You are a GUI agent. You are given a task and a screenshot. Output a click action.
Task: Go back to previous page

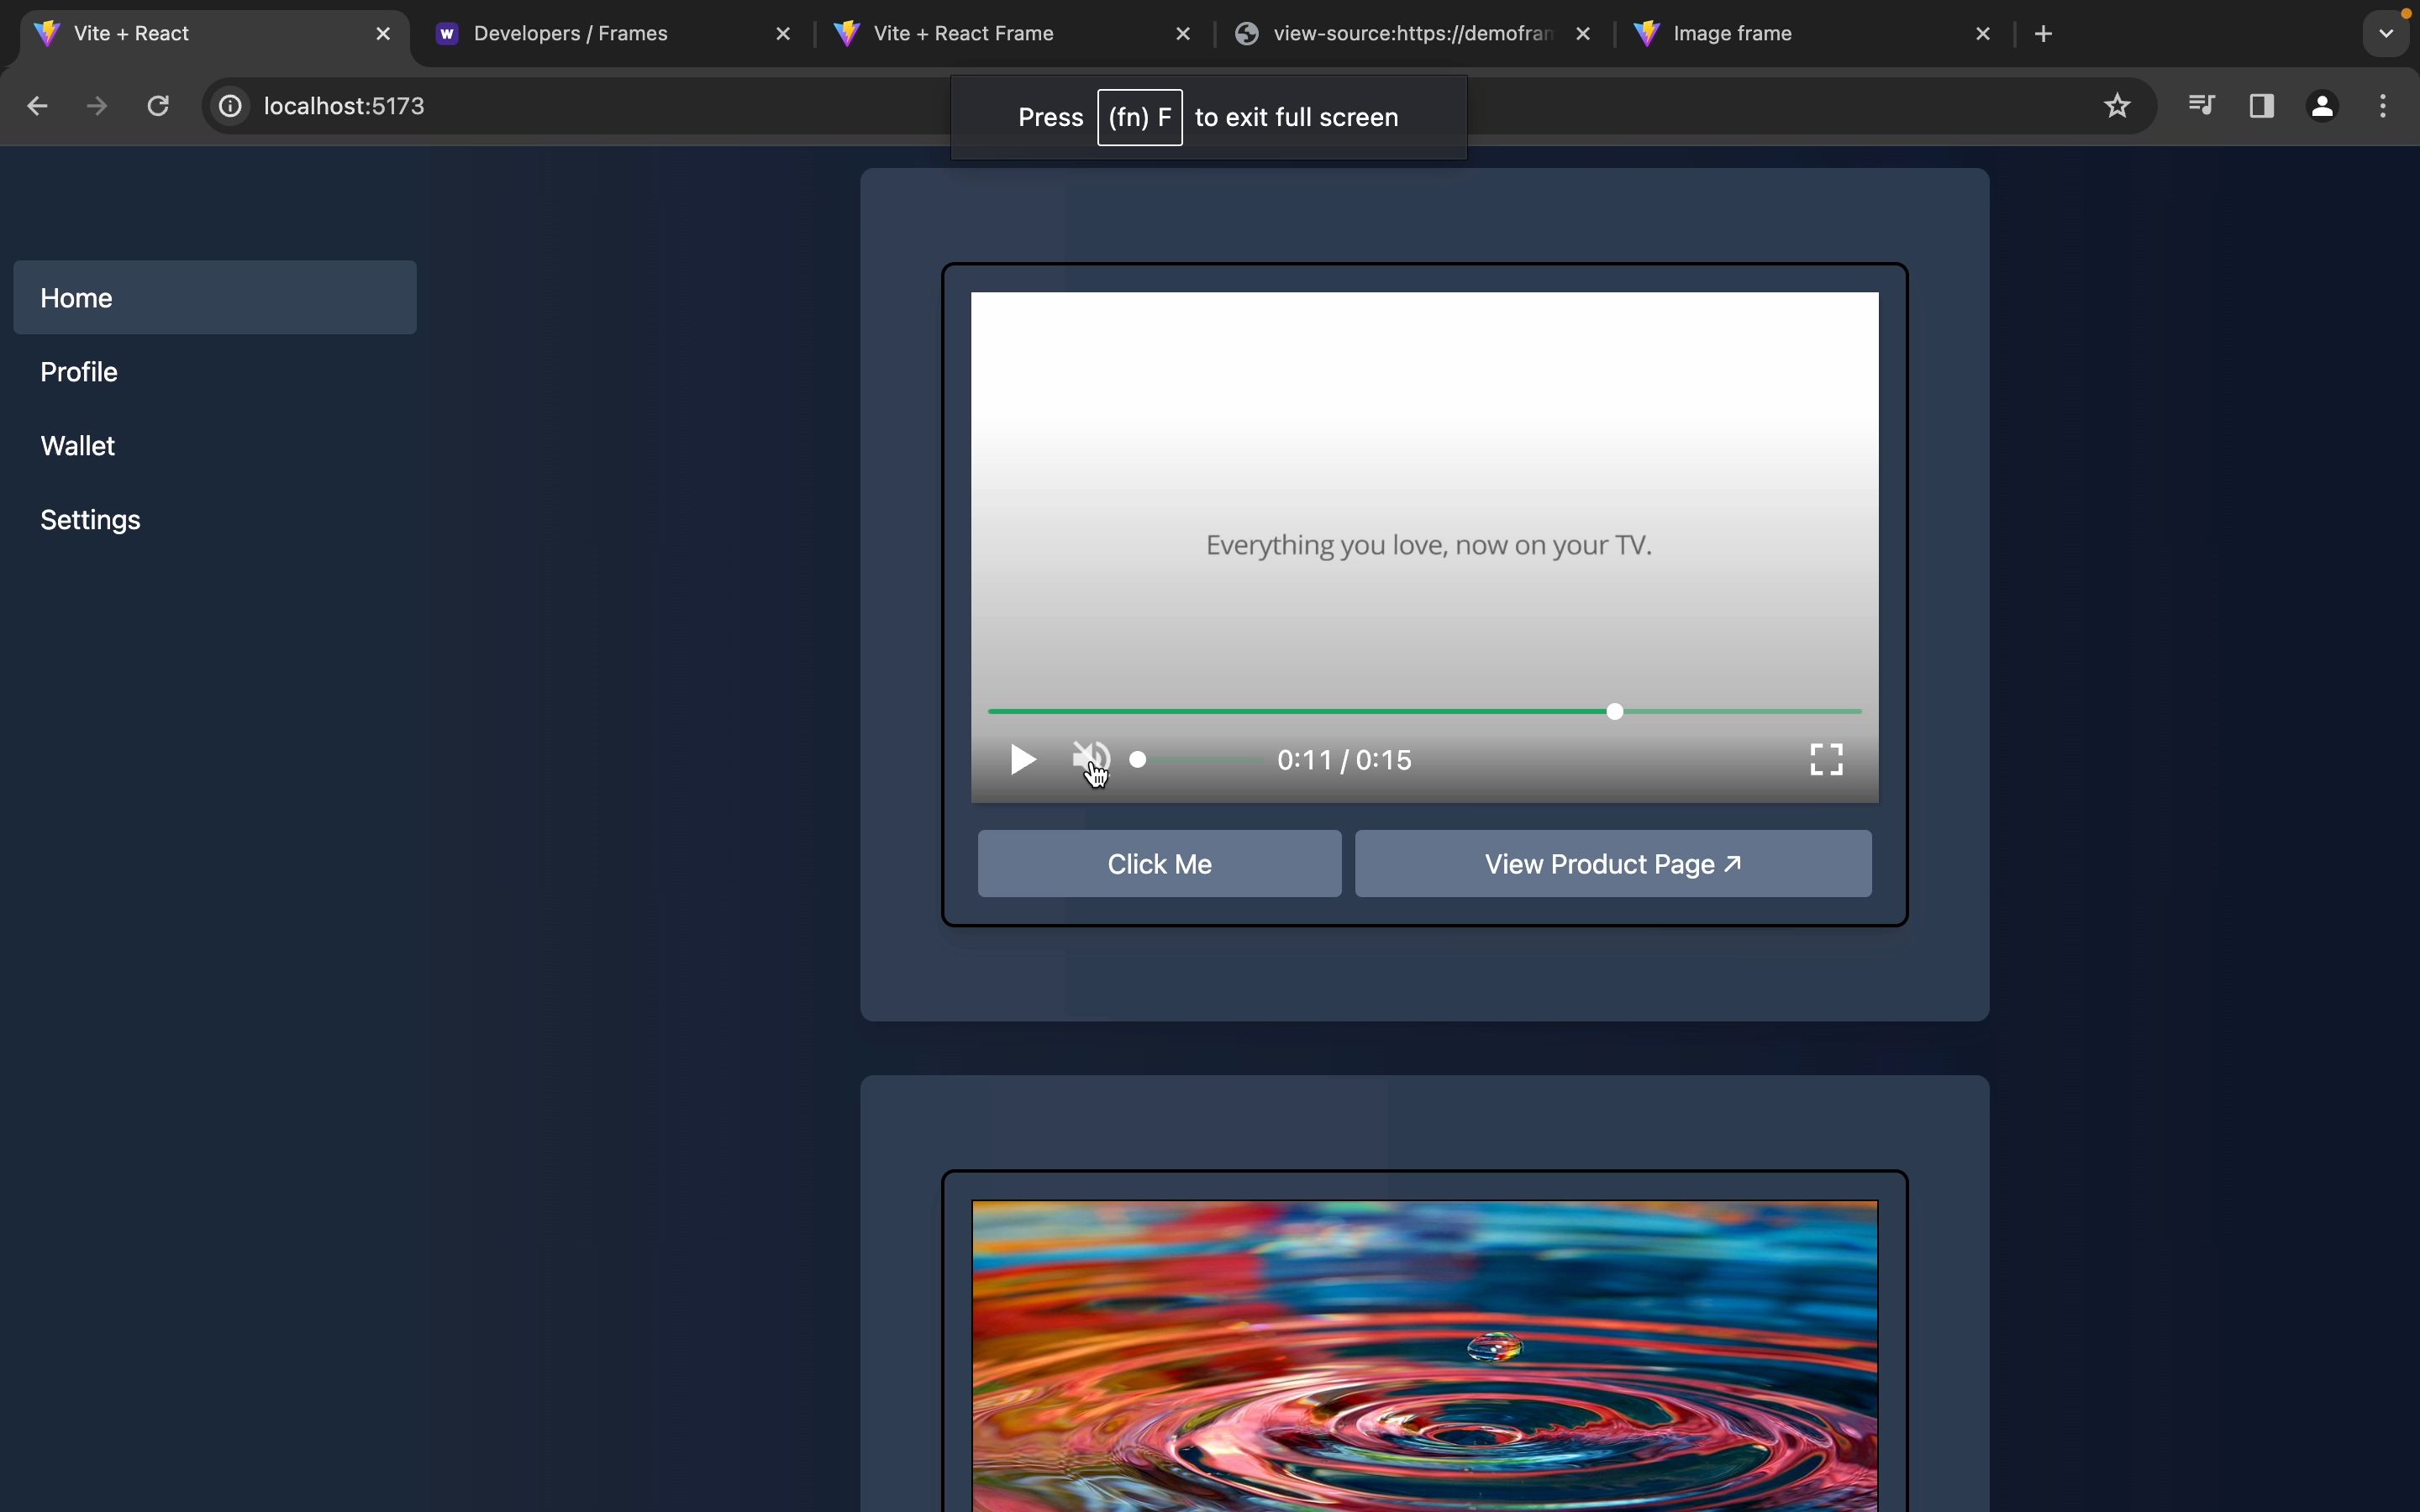click(37, 106)
